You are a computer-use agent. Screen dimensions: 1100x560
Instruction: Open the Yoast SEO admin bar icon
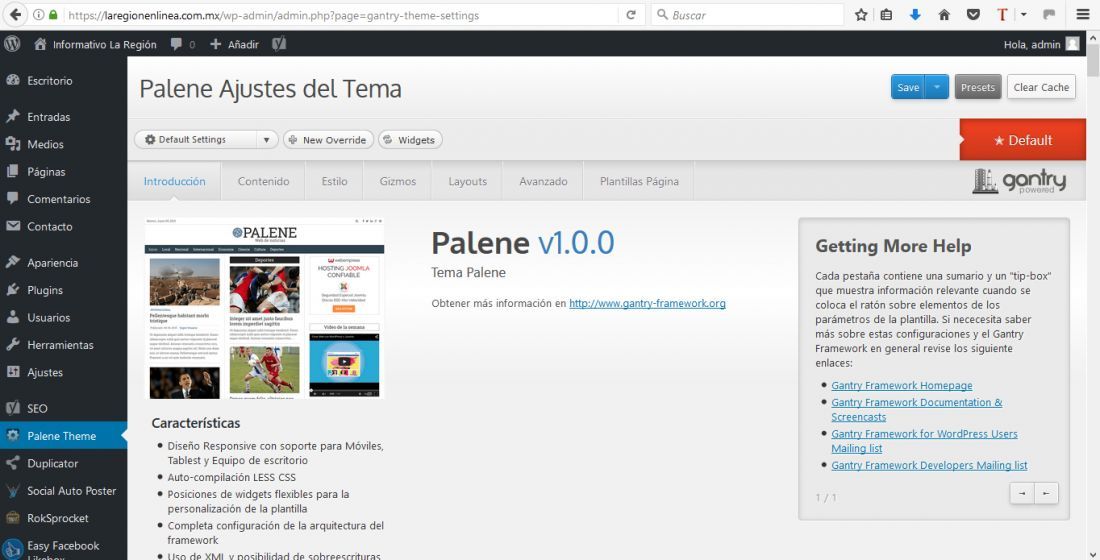(x=279, y=44)
